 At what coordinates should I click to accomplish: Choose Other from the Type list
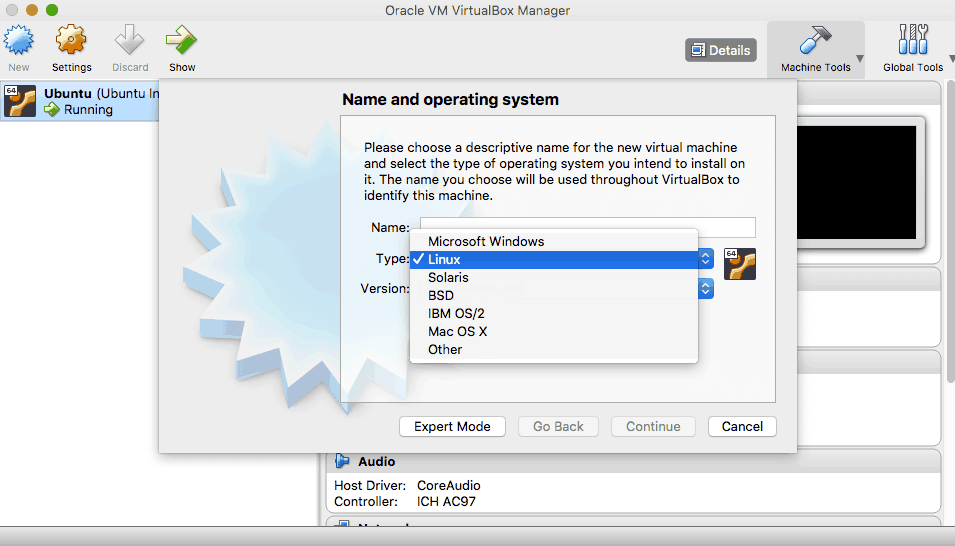[554, 350]
